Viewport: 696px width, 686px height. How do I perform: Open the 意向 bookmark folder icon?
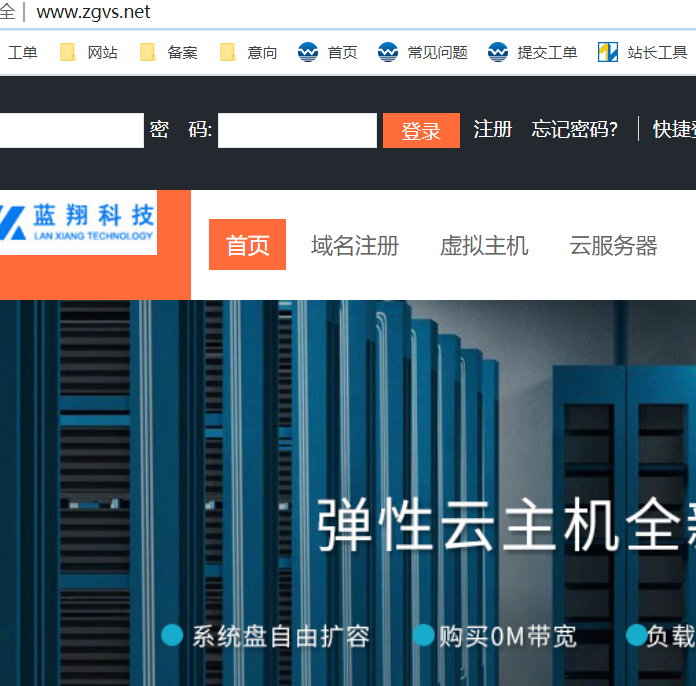[x=228, y=52]
